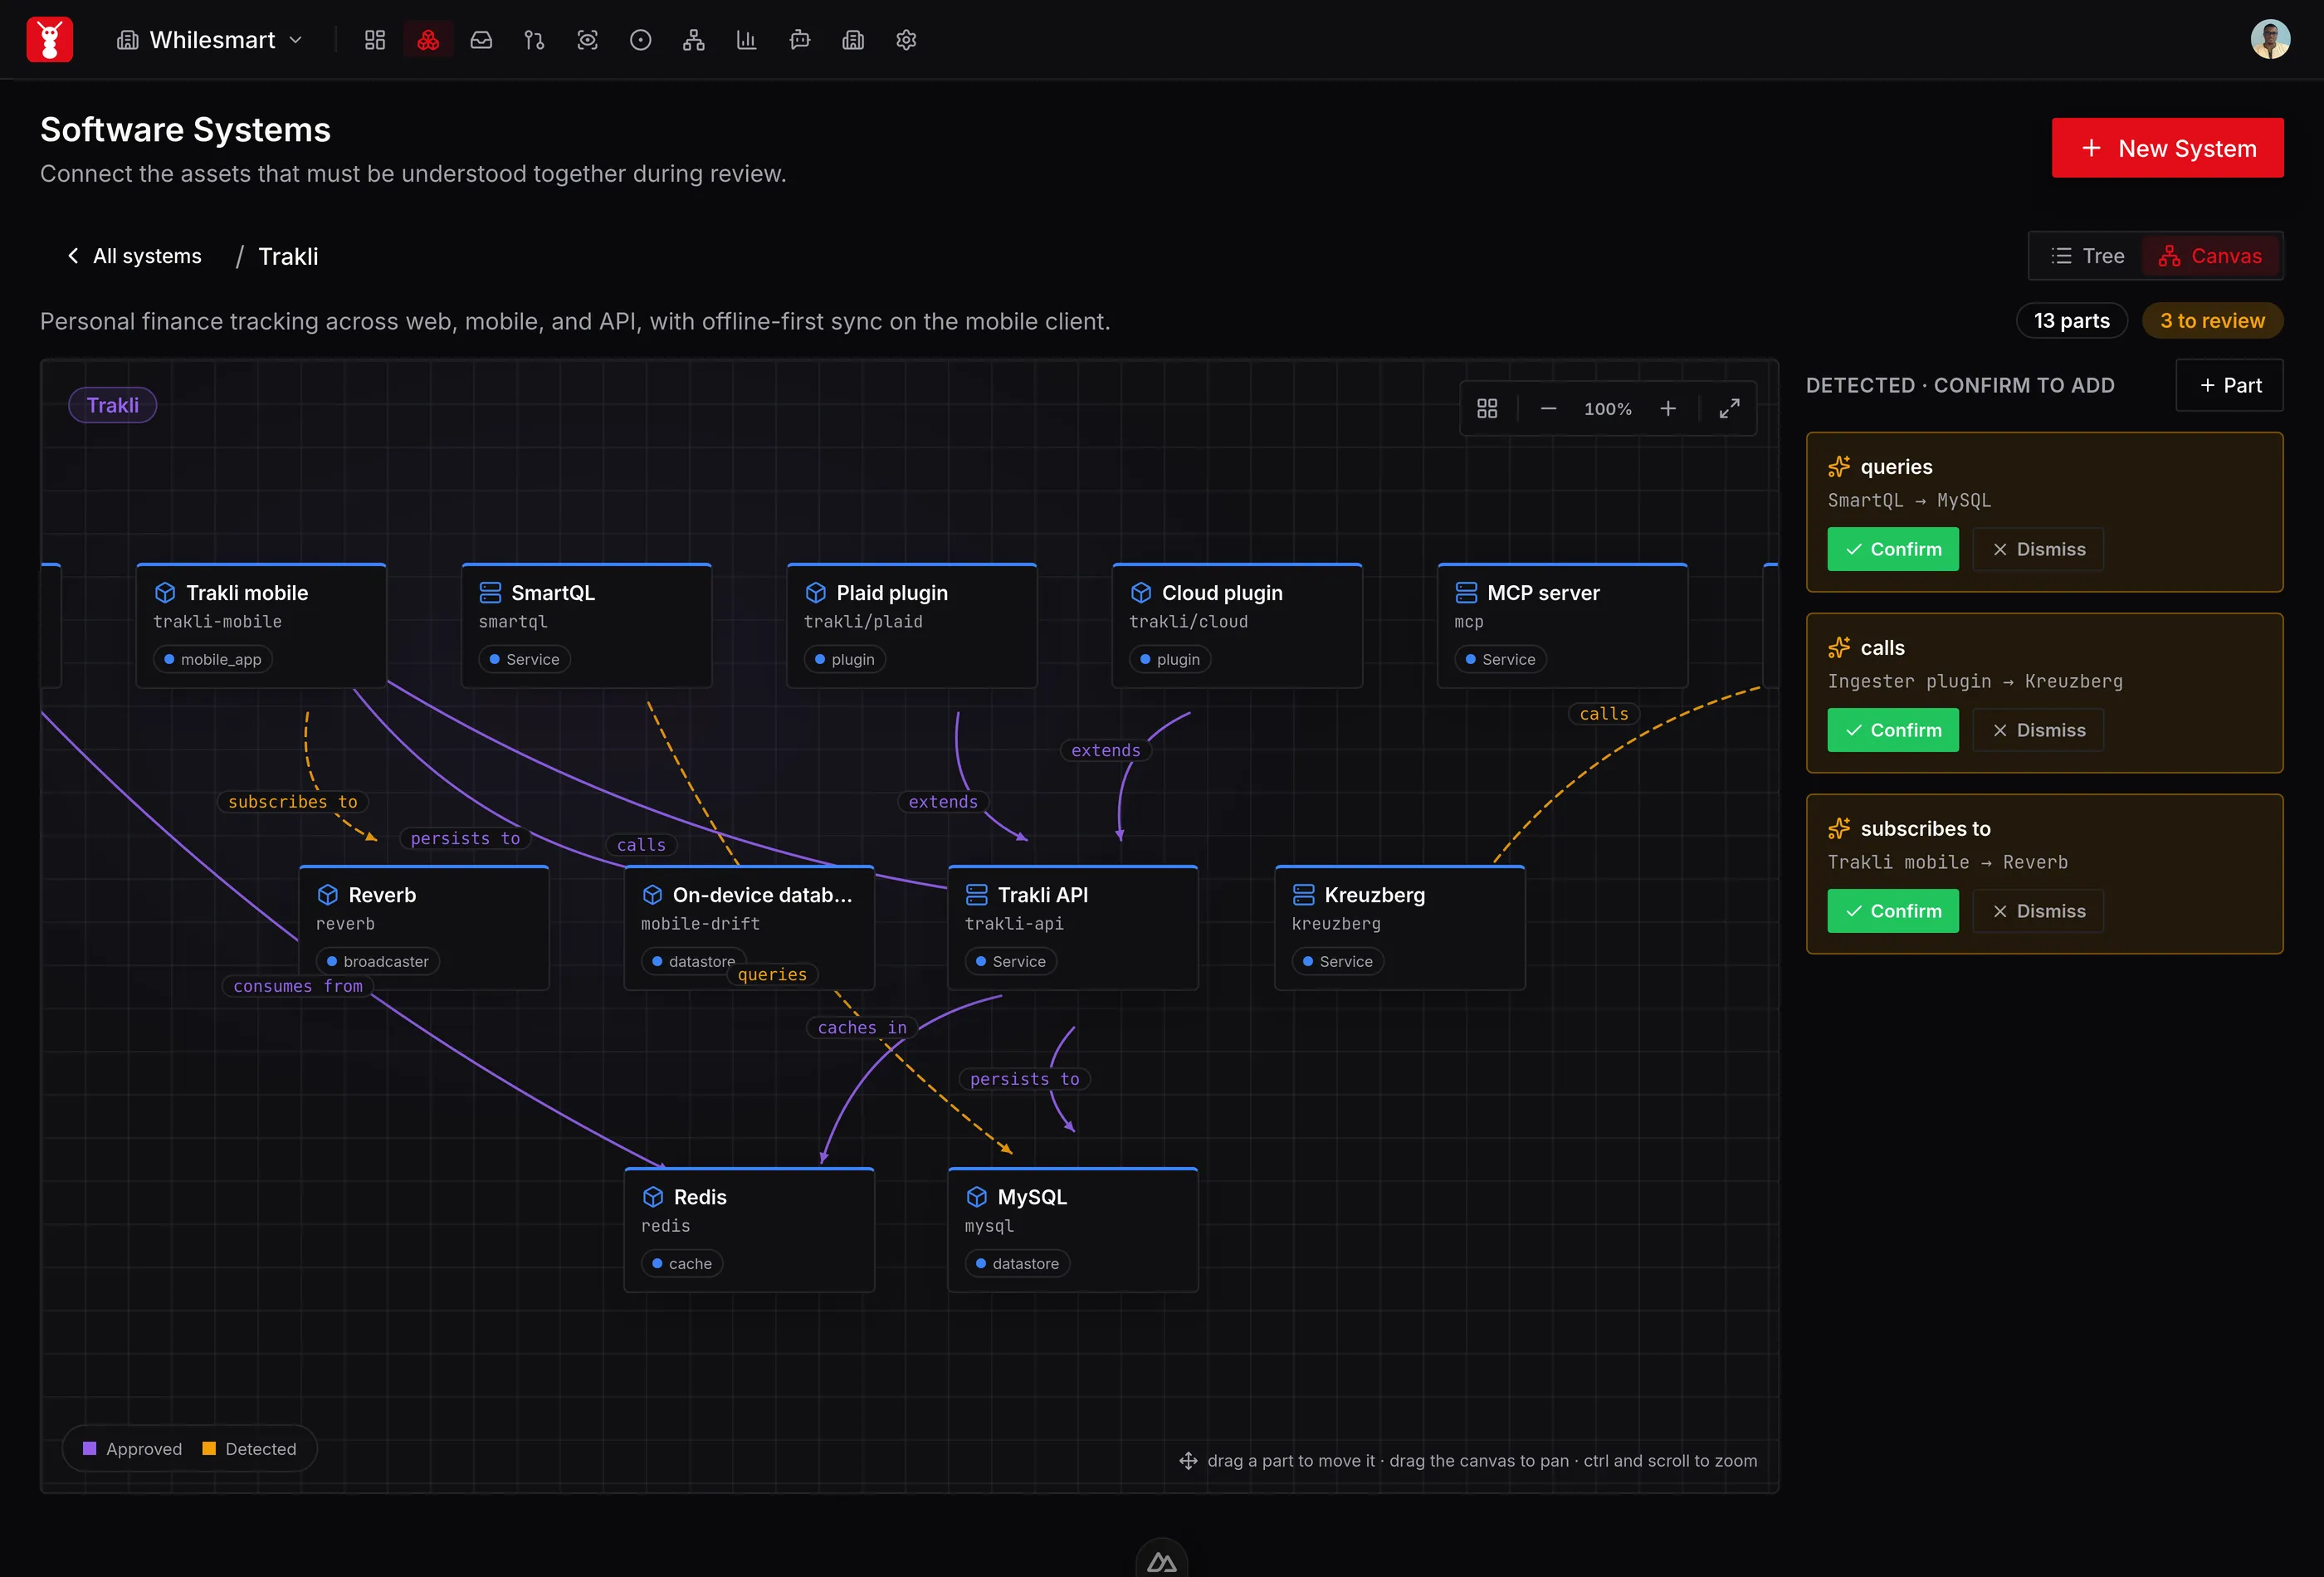2324x1577 pixels.
Task: Click the broadcaster tag on Reverb
Action: click(x=378, y=961)
